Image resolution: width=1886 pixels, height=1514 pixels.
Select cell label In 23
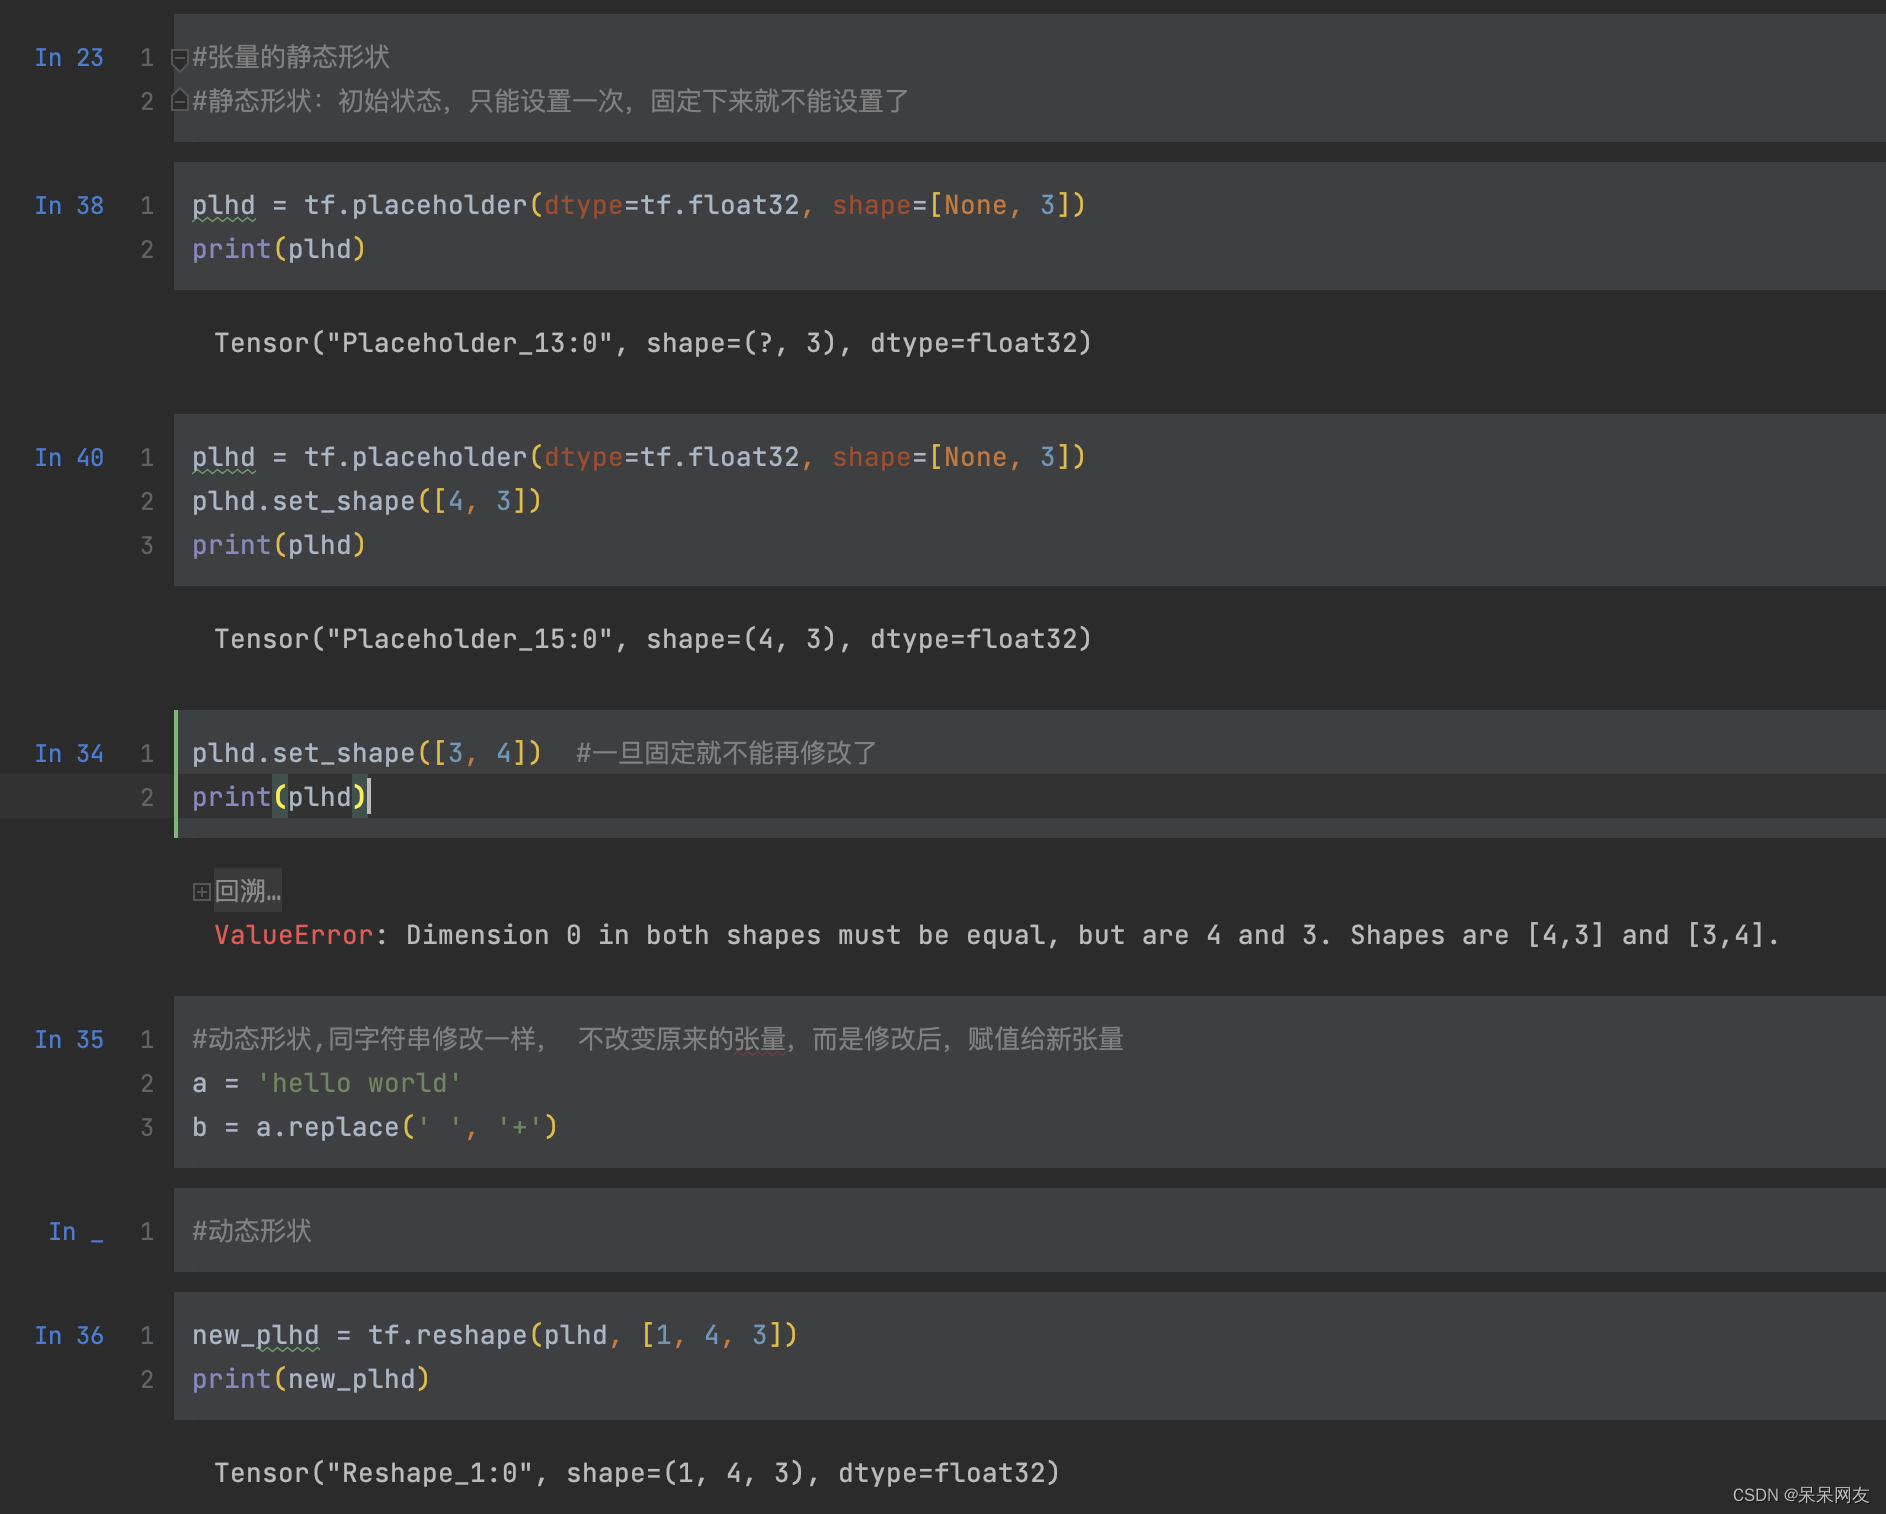pyautogui.click(x=69, y=58)
